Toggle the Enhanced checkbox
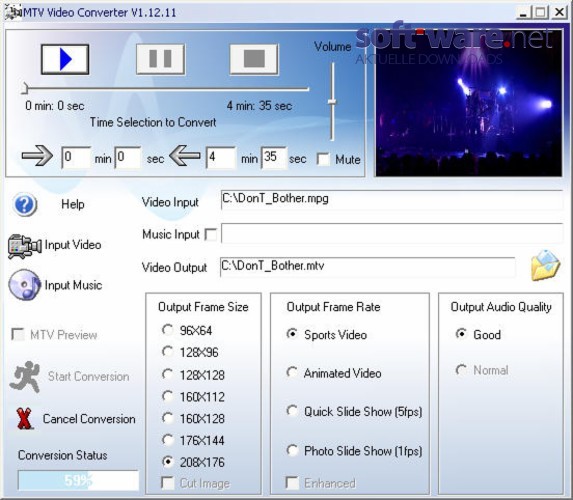573x500 pixels. 292,483
